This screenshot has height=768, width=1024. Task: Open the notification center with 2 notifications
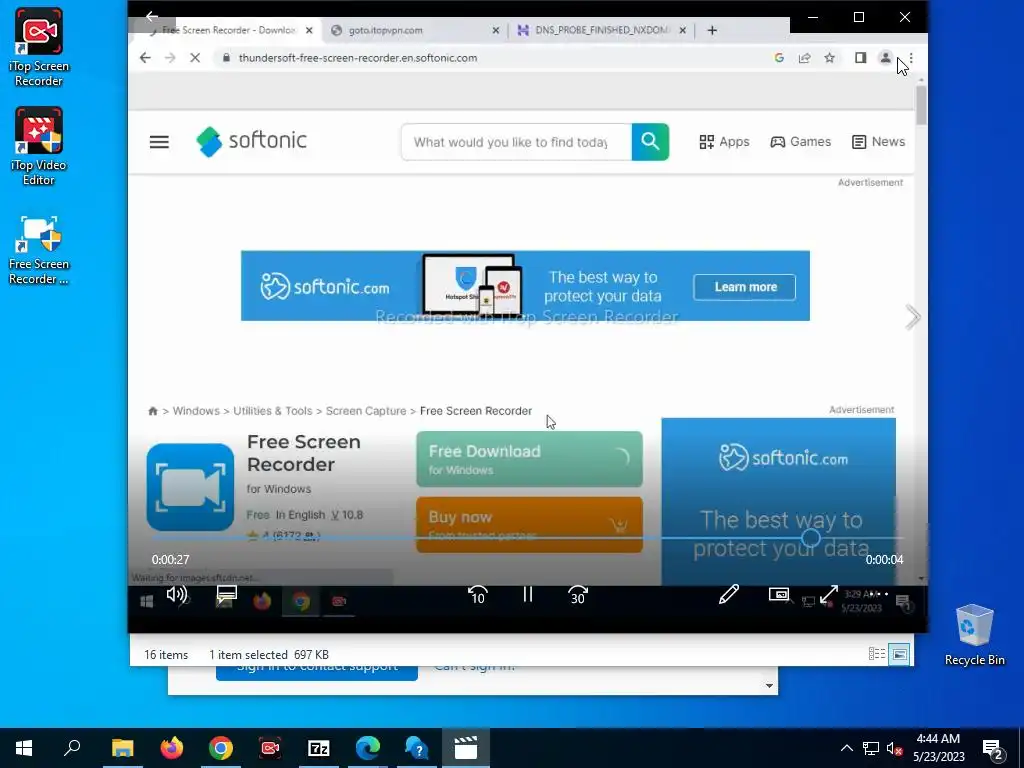[x=993, y=748]
